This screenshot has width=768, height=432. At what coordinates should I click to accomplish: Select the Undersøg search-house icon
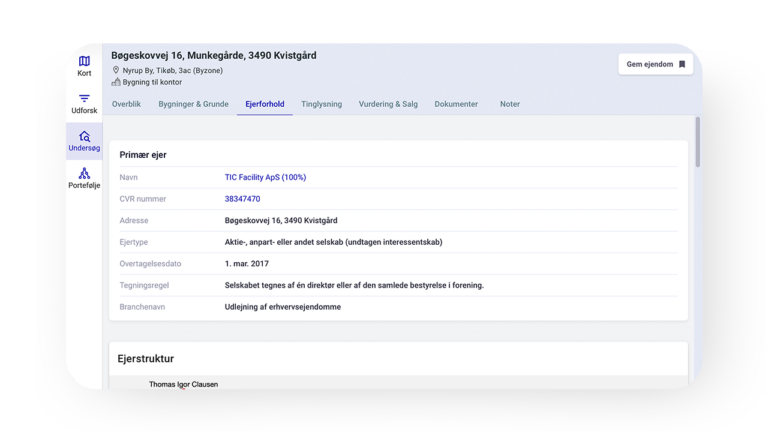[84, 137]
